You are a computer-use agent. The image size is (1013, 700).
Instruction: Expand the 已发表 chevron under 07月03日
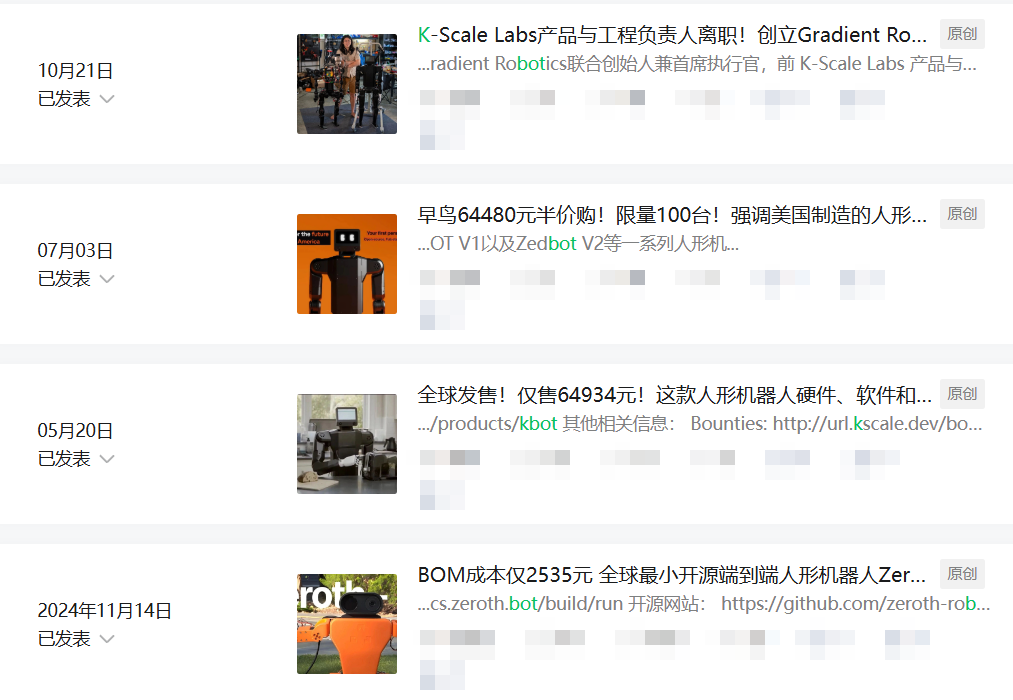[107, 280]
